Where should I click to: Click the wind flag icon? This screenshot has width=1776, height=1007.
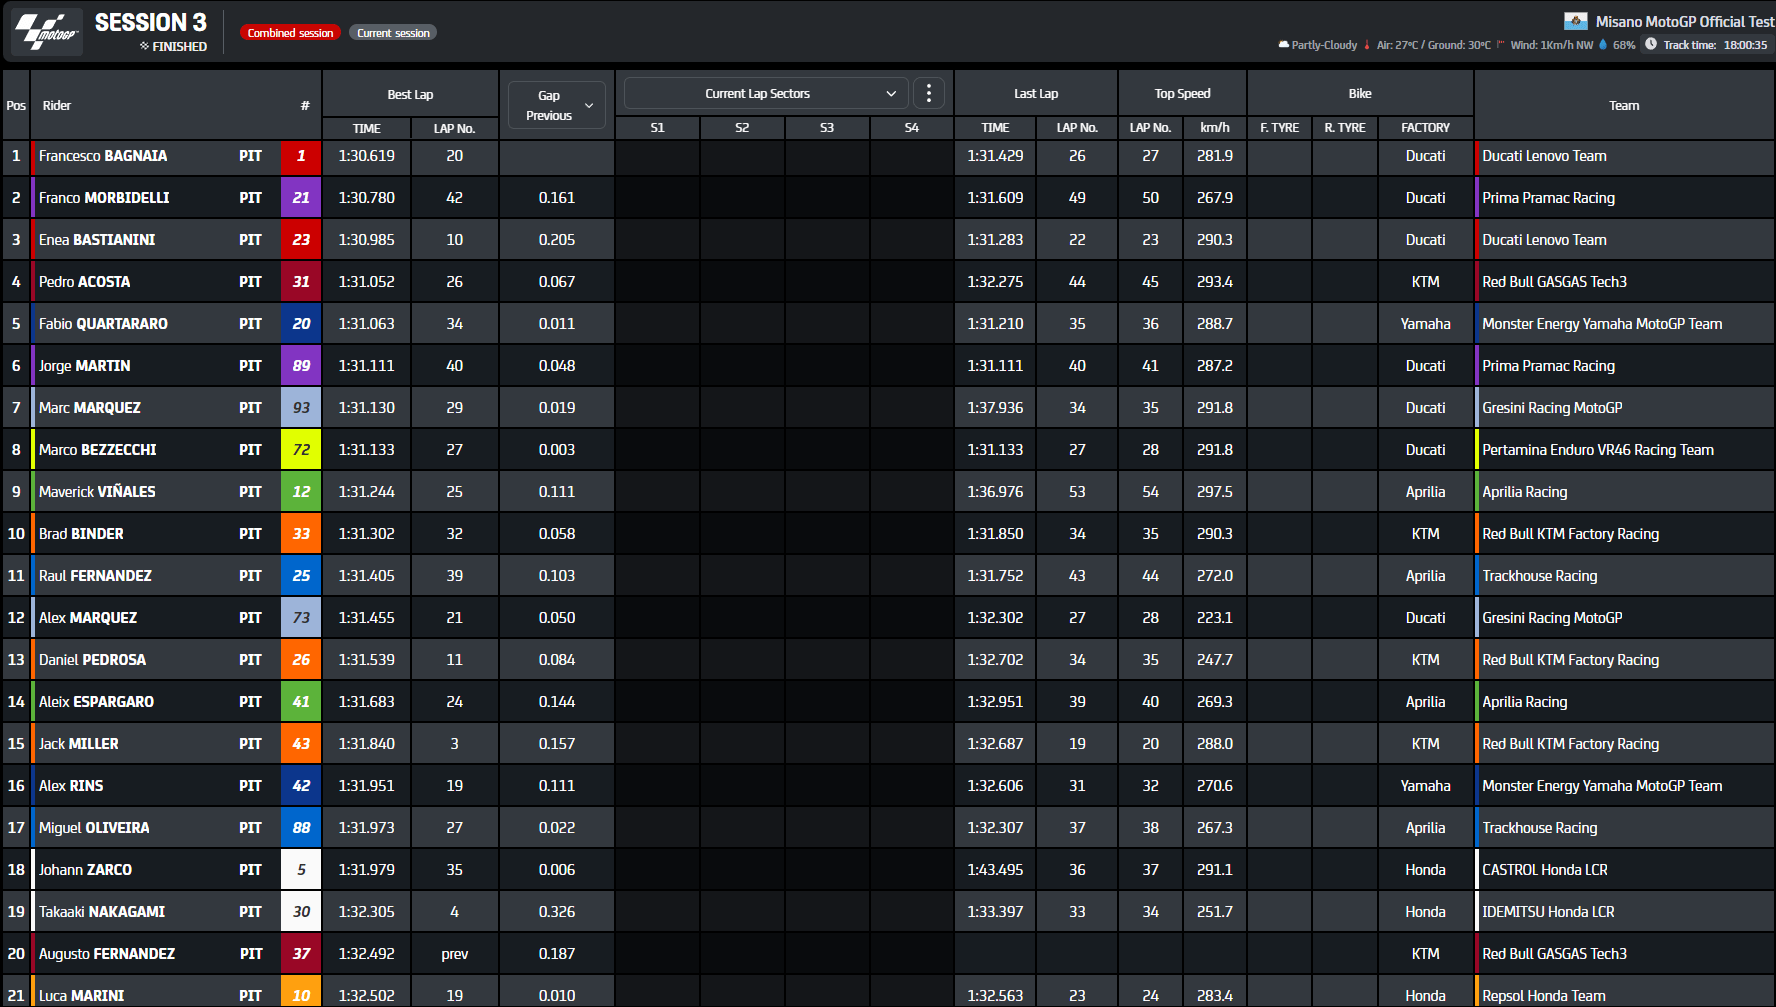coord(1500,45)
